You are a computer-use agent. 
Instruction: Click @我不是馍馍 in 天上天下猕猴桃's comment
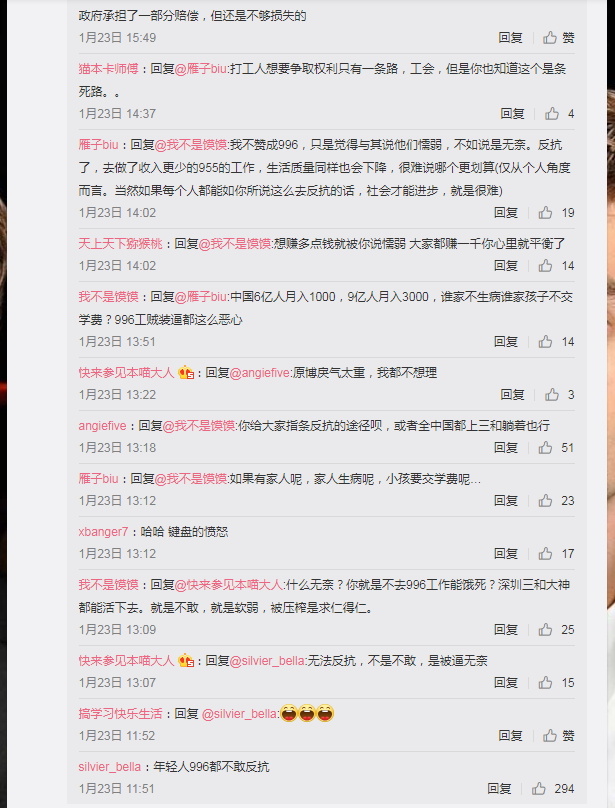coord(235,244)
